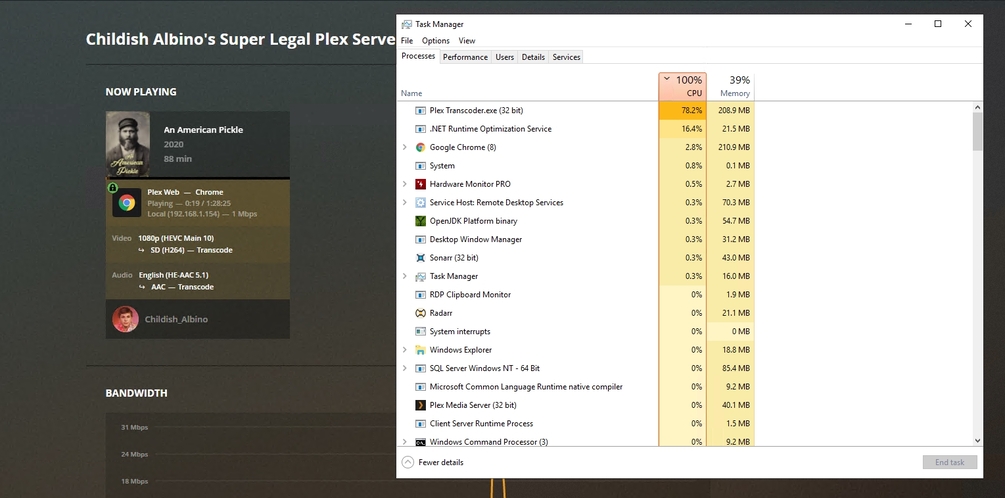Click the 70.3 MB memory value for Service Host

(x=737, y=203)
